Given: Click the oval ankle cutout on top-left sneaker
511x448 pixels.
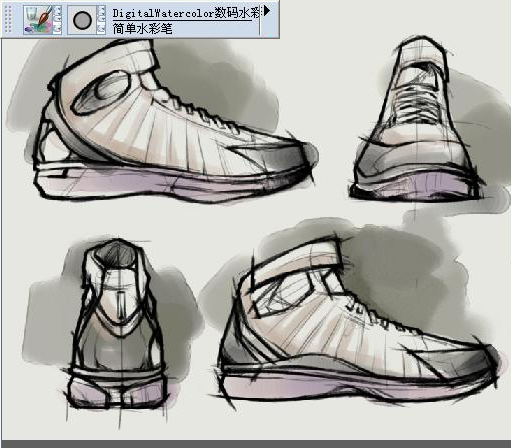Looking at the screenshot, I should [101, 93].
